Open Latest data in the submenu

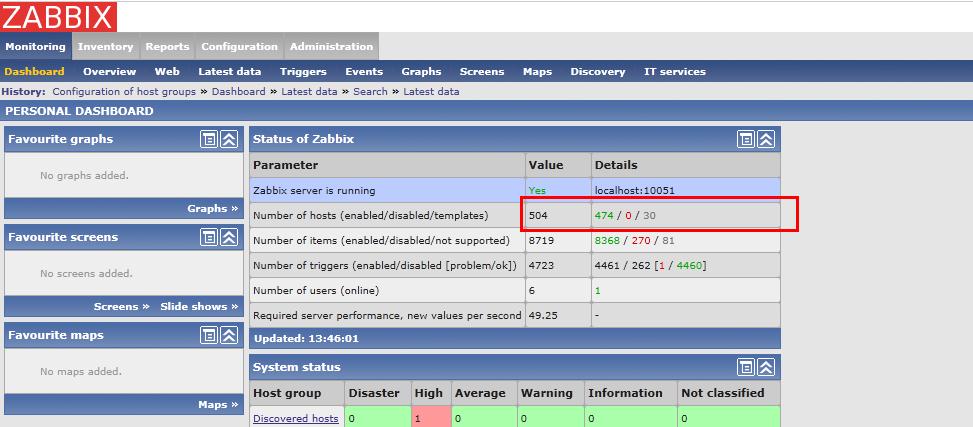pyautogui.click(x=230, y=71)
